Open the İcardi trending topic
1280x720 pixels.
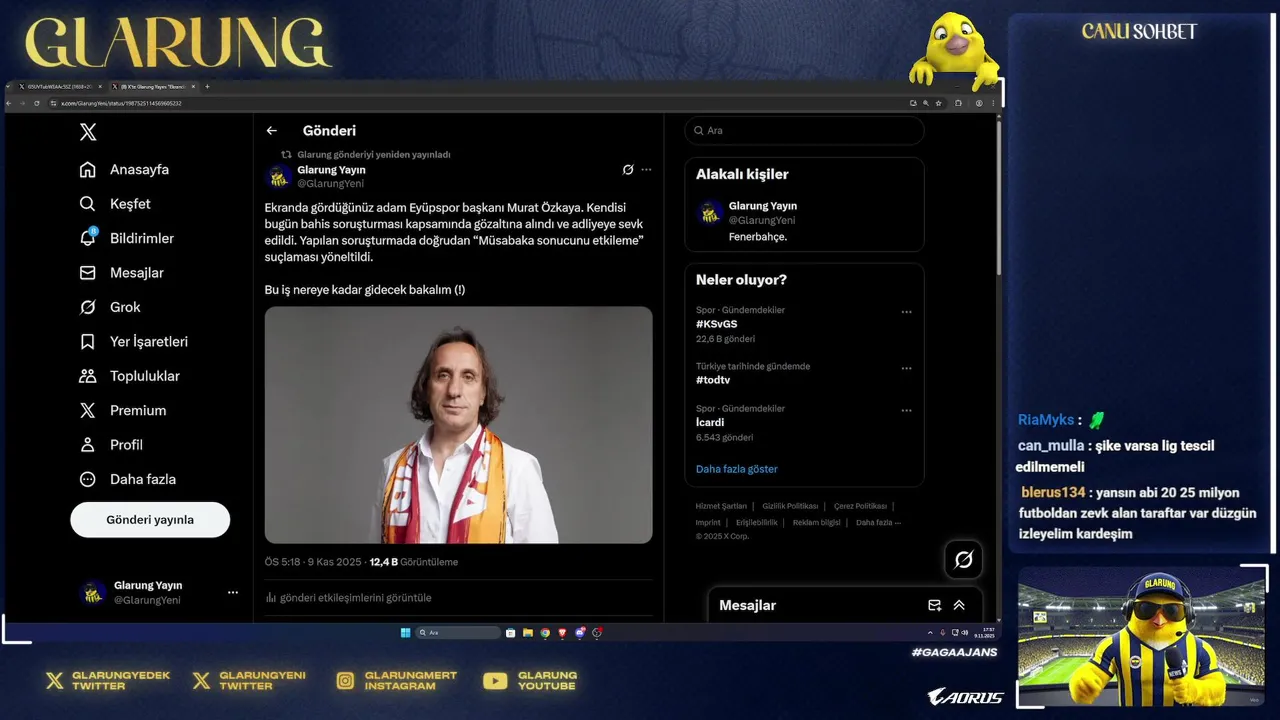click(x=710, y=423)
